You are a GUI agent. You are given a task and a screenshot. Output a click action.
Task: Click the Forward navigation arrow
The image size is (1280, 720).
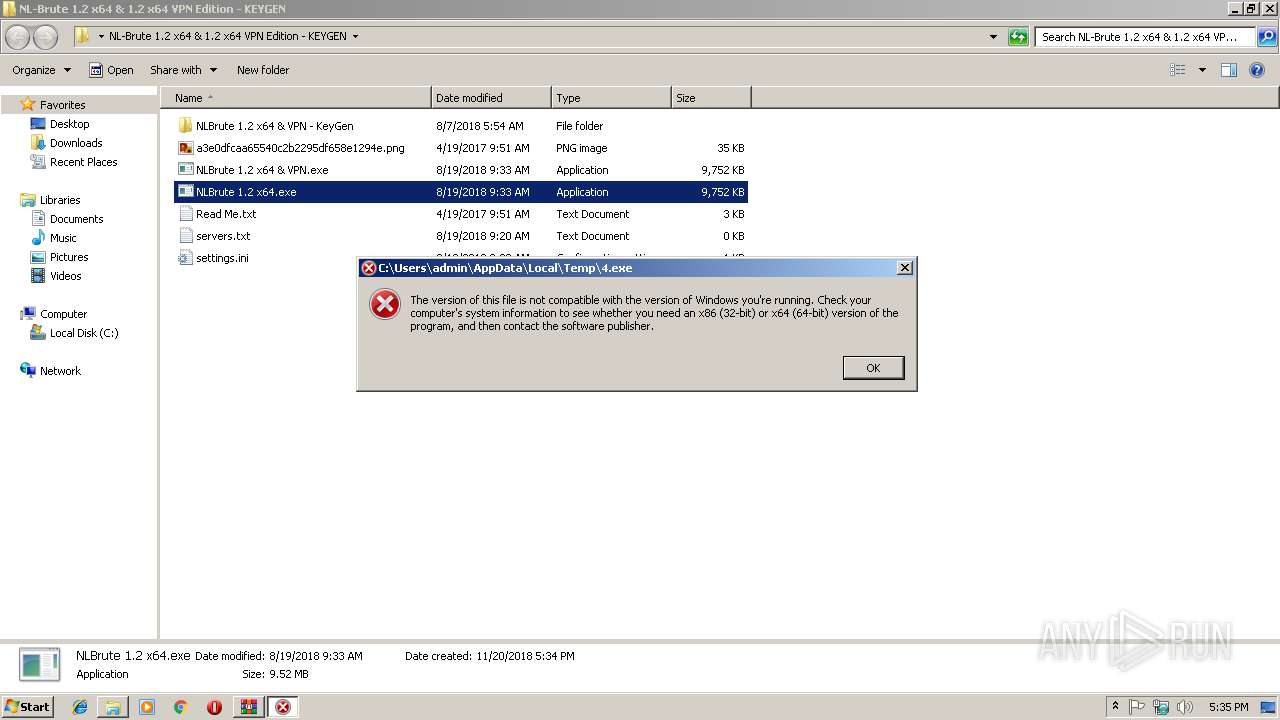46,37
